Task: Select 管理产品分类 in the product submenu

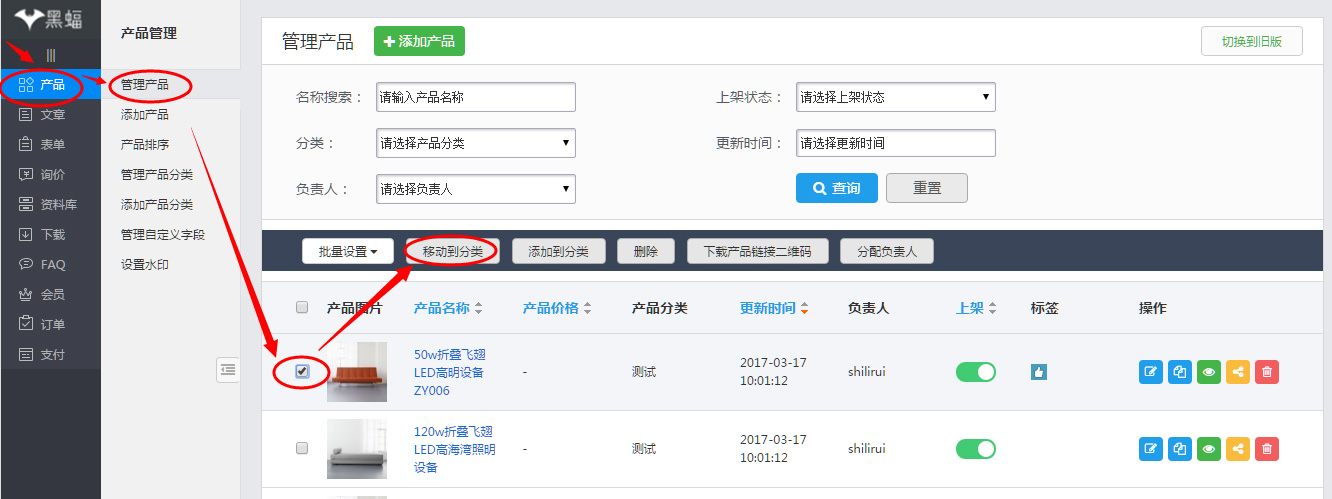Action: (x=157, y=175)
